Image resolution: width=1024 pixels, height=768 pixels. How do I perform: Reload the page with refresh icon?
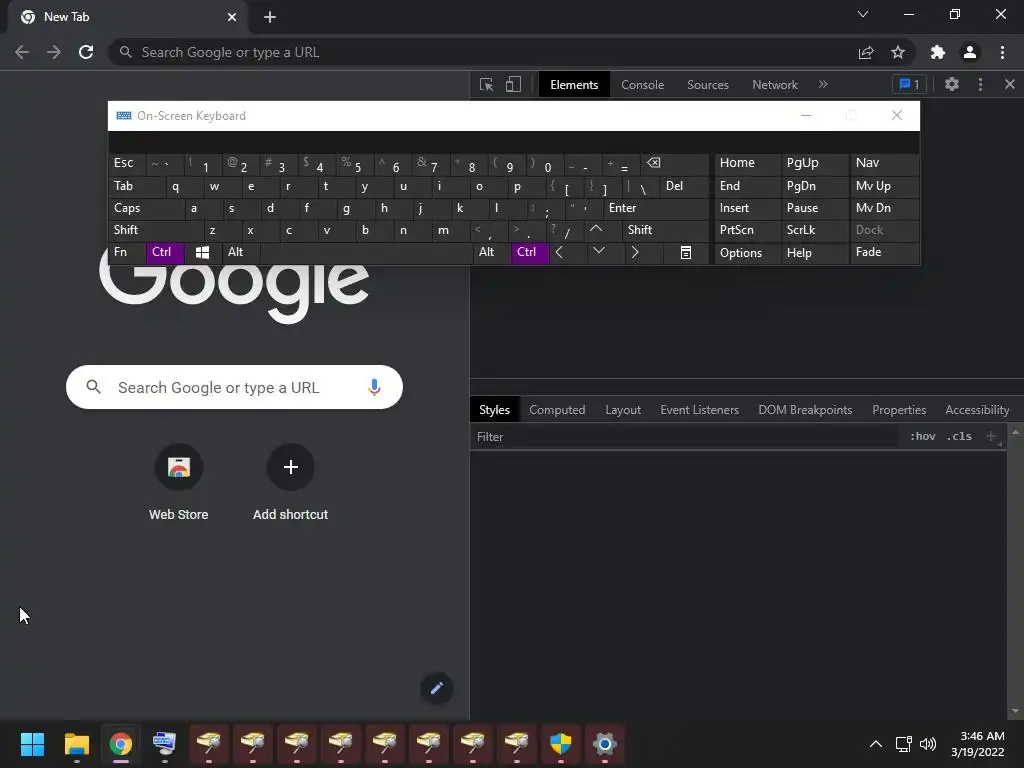tap(86, 52)
